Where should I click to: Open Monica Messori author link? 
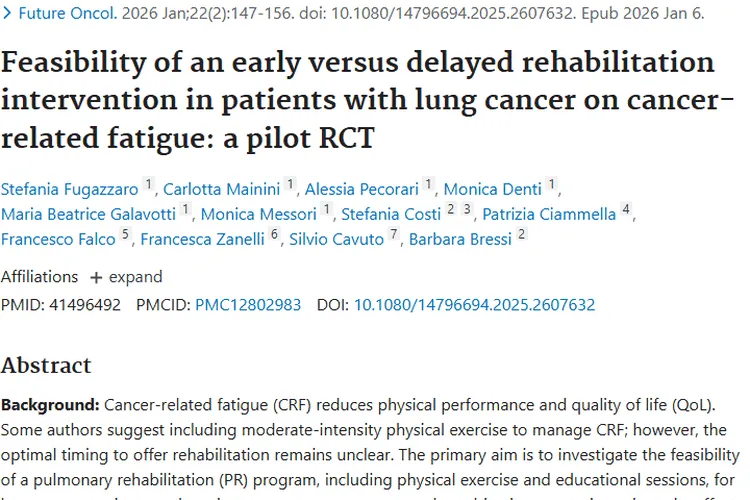point(259,213)
